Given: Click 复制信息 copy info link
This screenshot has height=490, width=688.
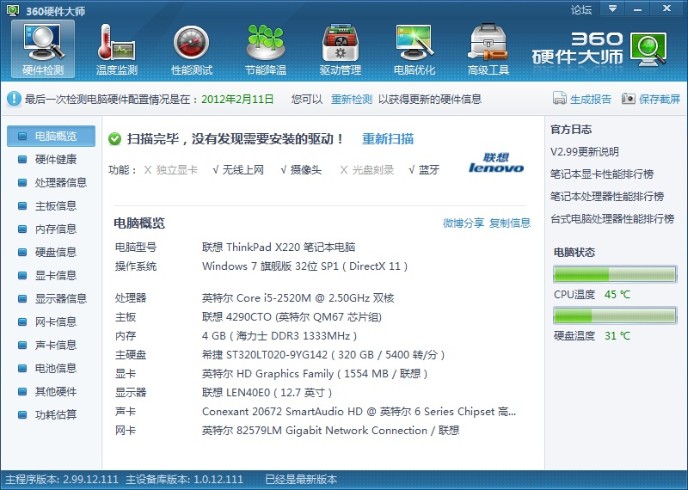Looking at the screenshot, I should point(510,223).
